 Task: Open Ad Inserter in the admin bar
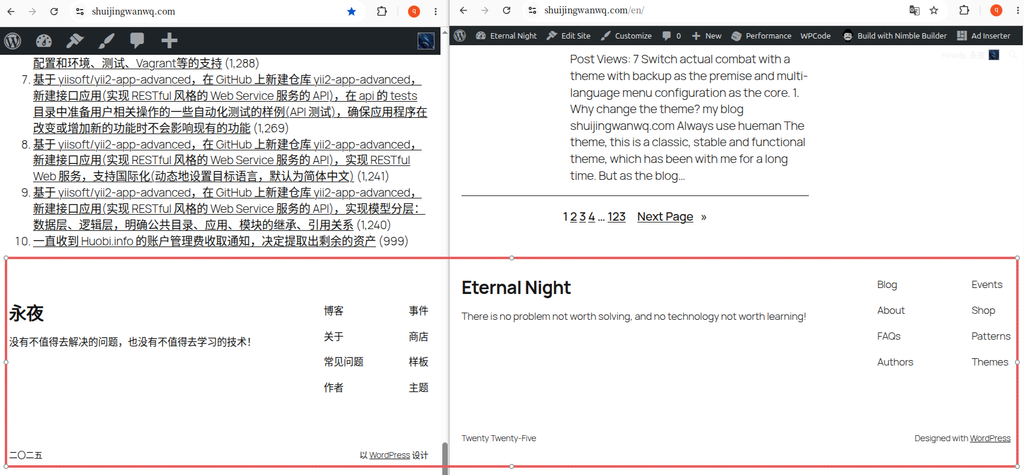(x=984, y=36)
